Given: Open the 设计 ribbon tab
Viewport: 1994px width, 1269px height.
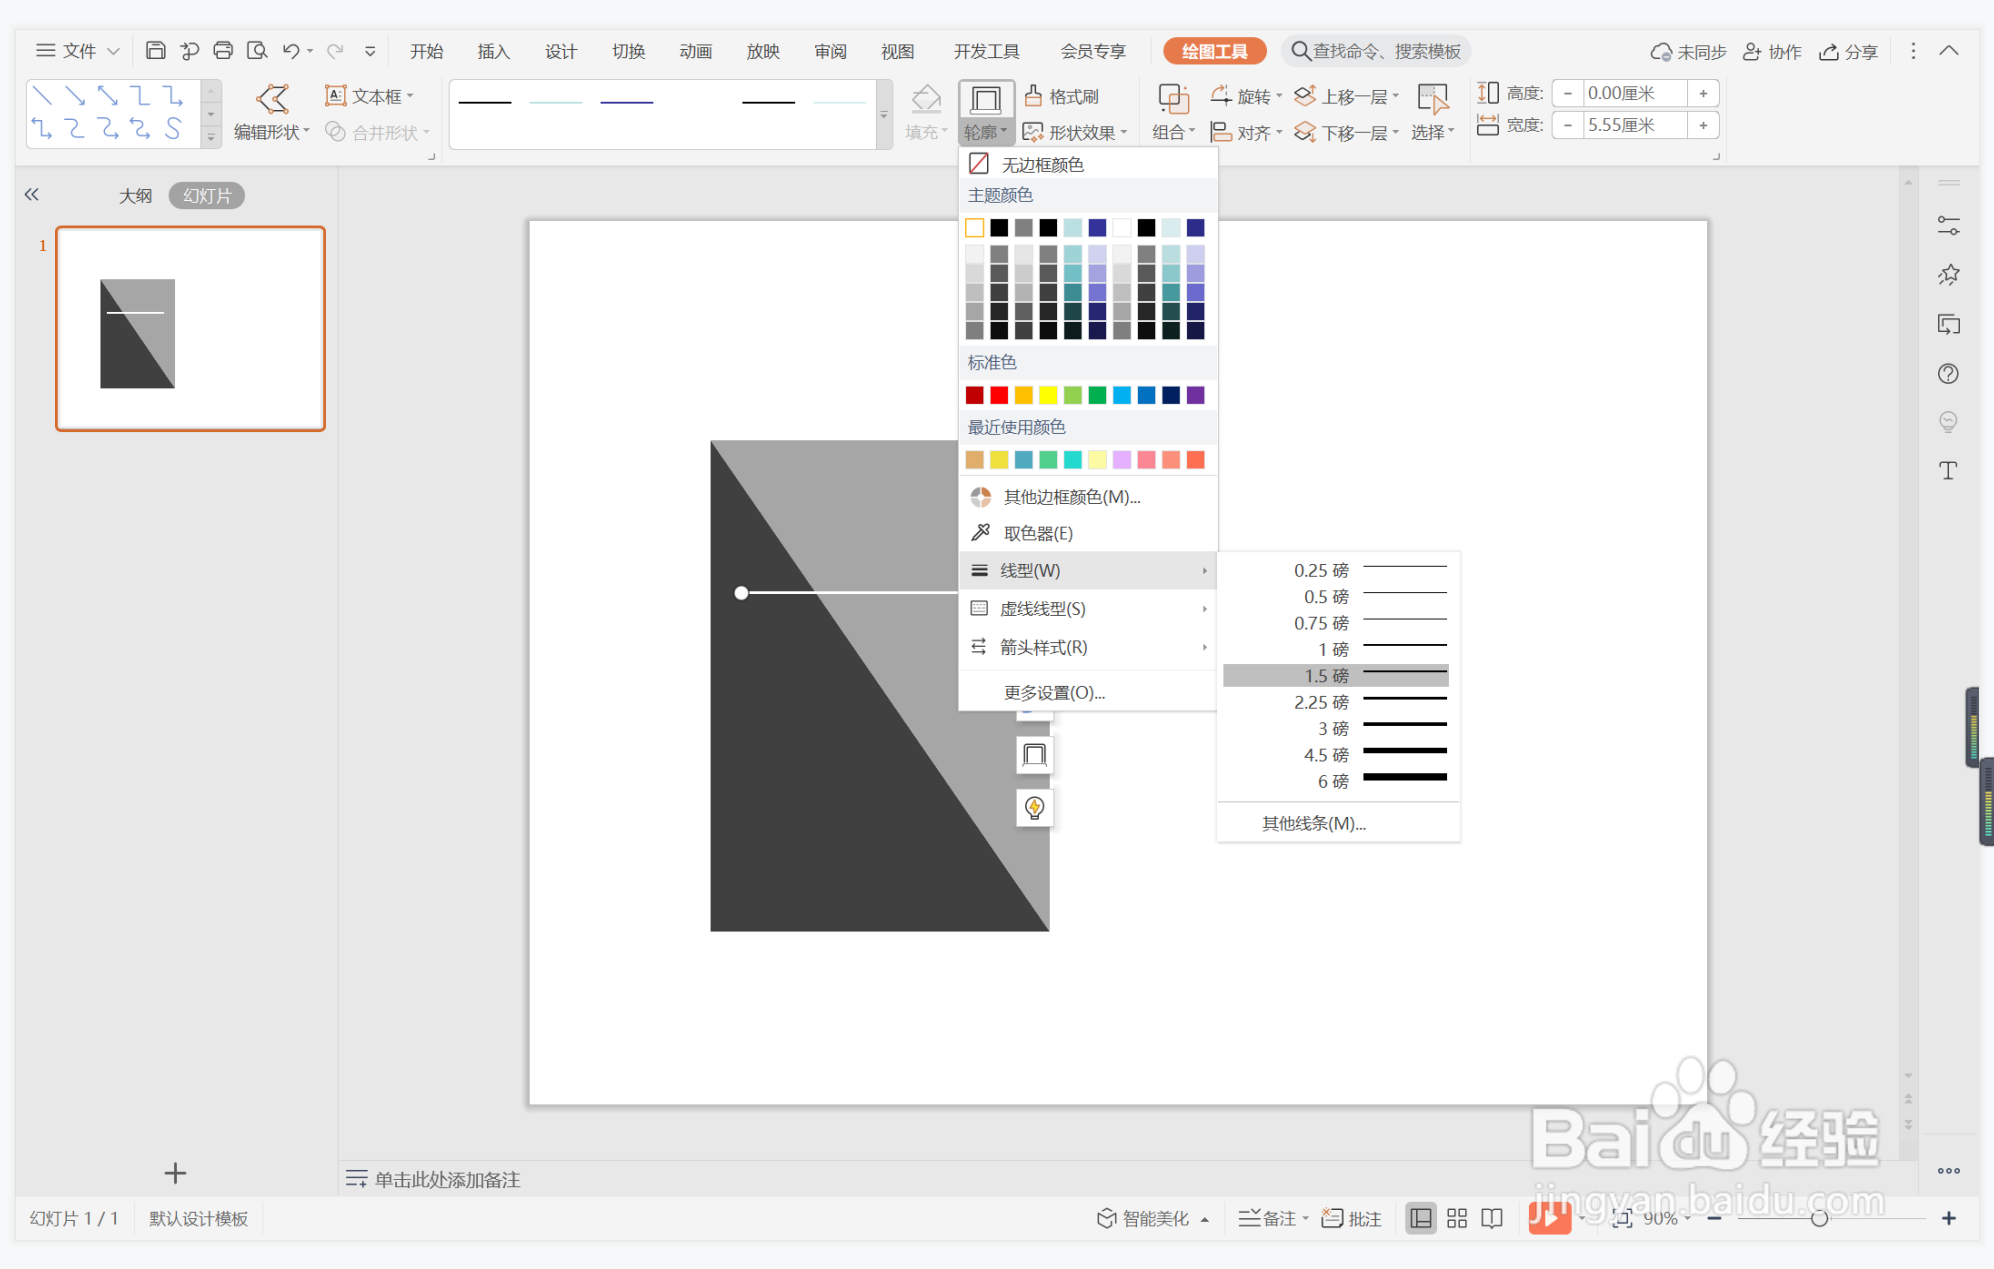Looking at the screenshot, I should tap(560, 51).
